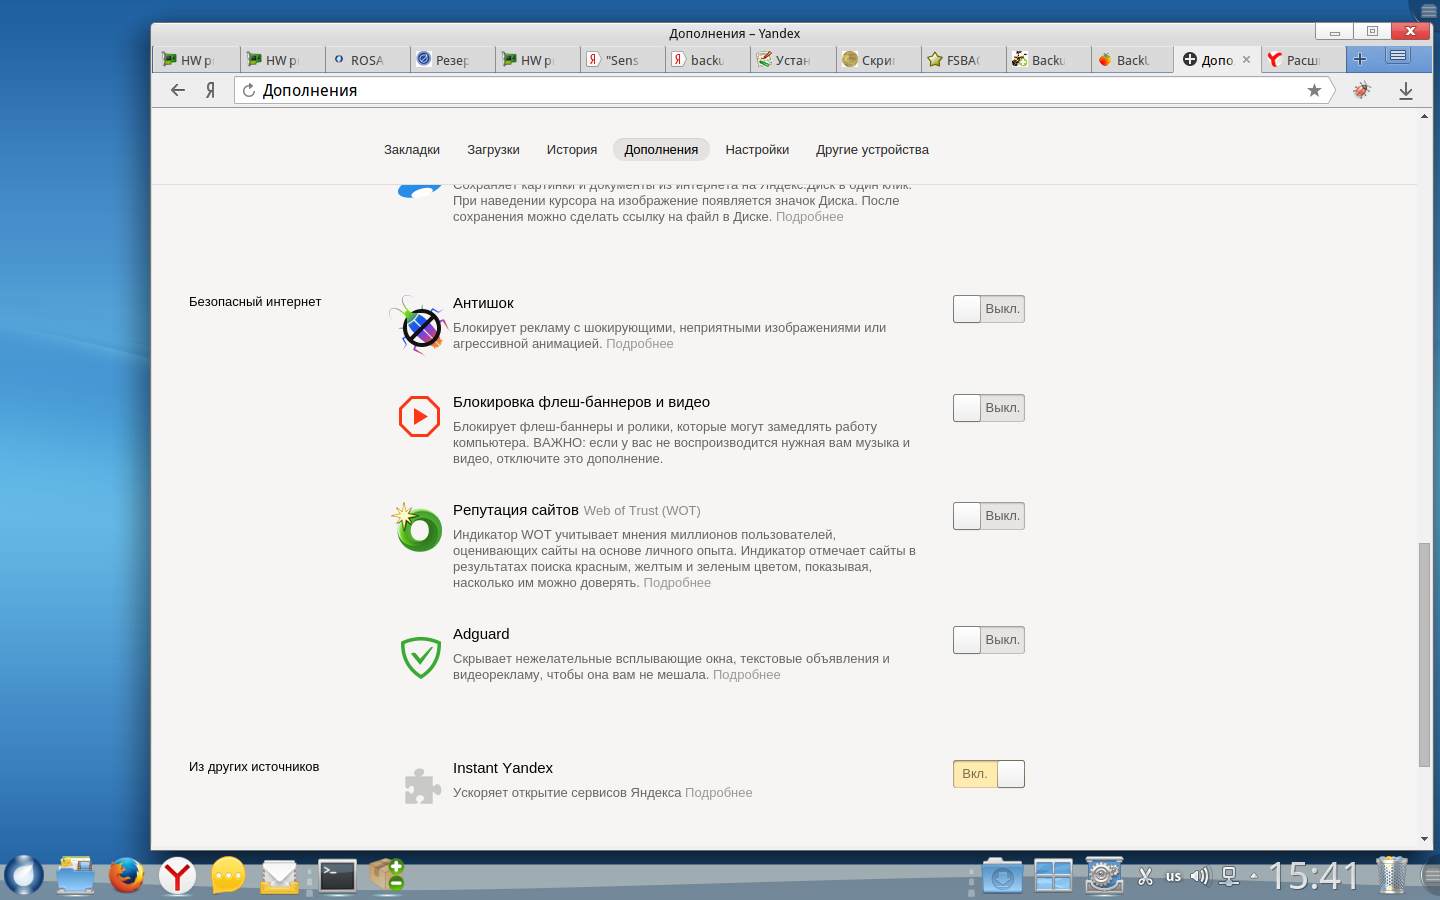1440x900 pixels.
Task: Open a new tab with the plus button
Action: pos(1360,59)
